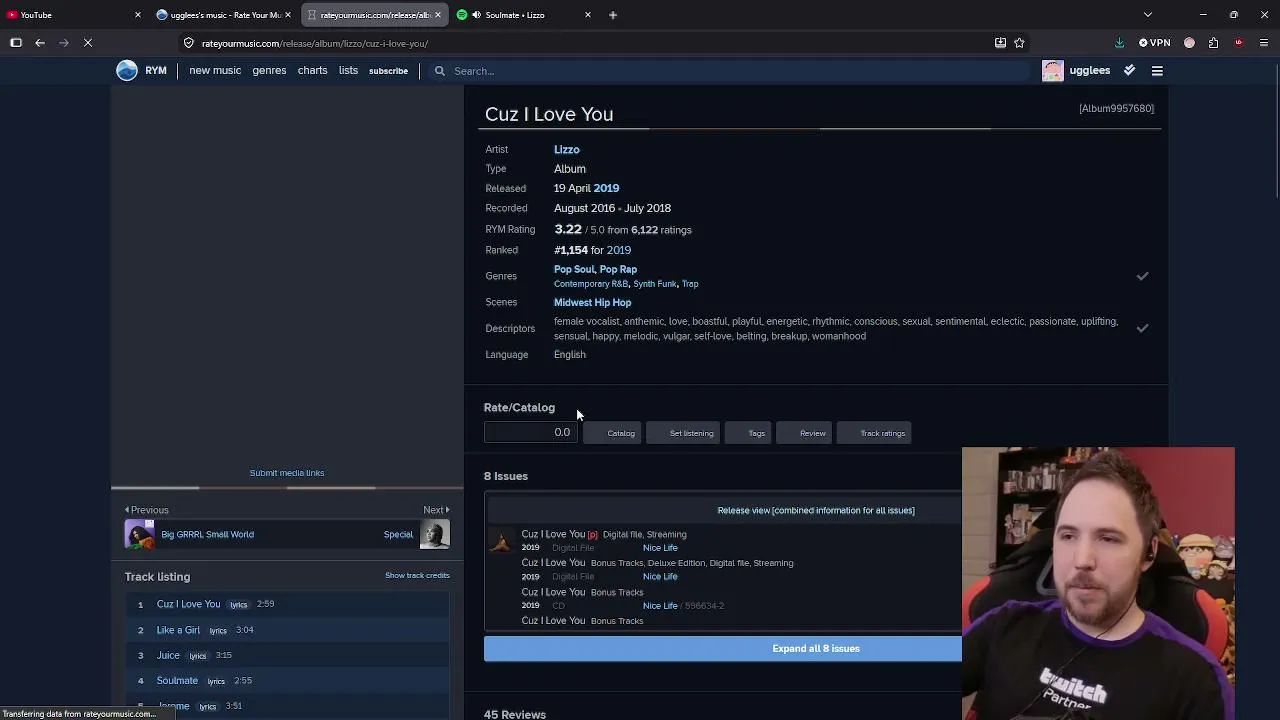Open the lists menu
1280x720 pixels.
pos(348,71)
